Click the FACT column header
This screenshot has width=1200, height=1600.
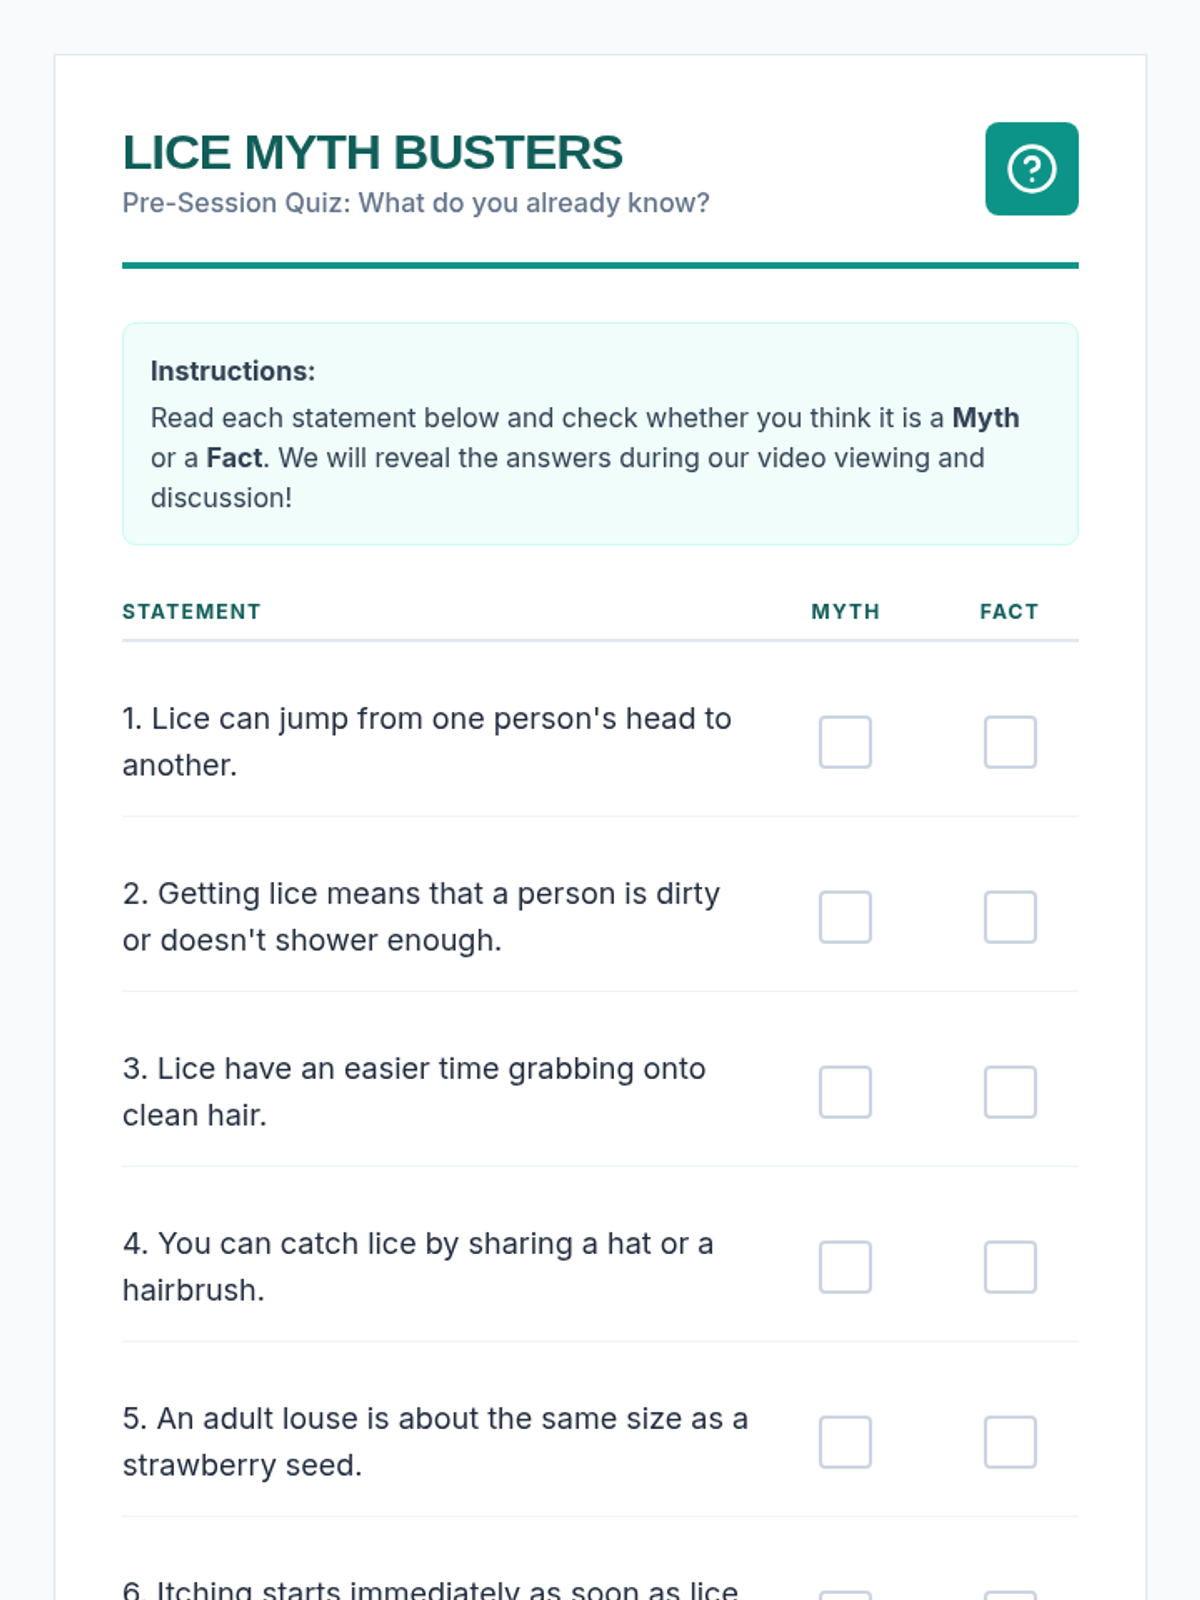(1009, 612)
